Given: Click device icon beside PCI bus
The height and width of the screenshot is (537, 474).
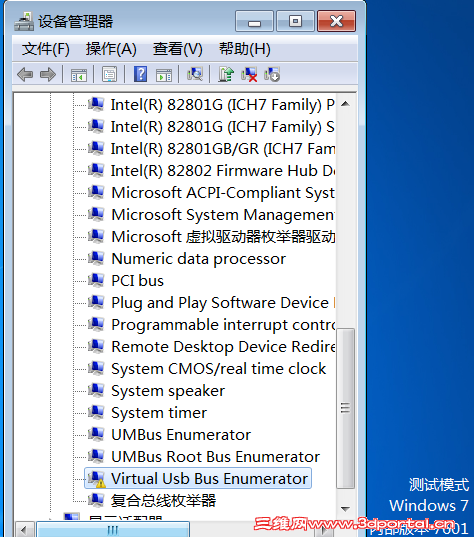Looking at the screenshot, I should click(x=96, y=280).
